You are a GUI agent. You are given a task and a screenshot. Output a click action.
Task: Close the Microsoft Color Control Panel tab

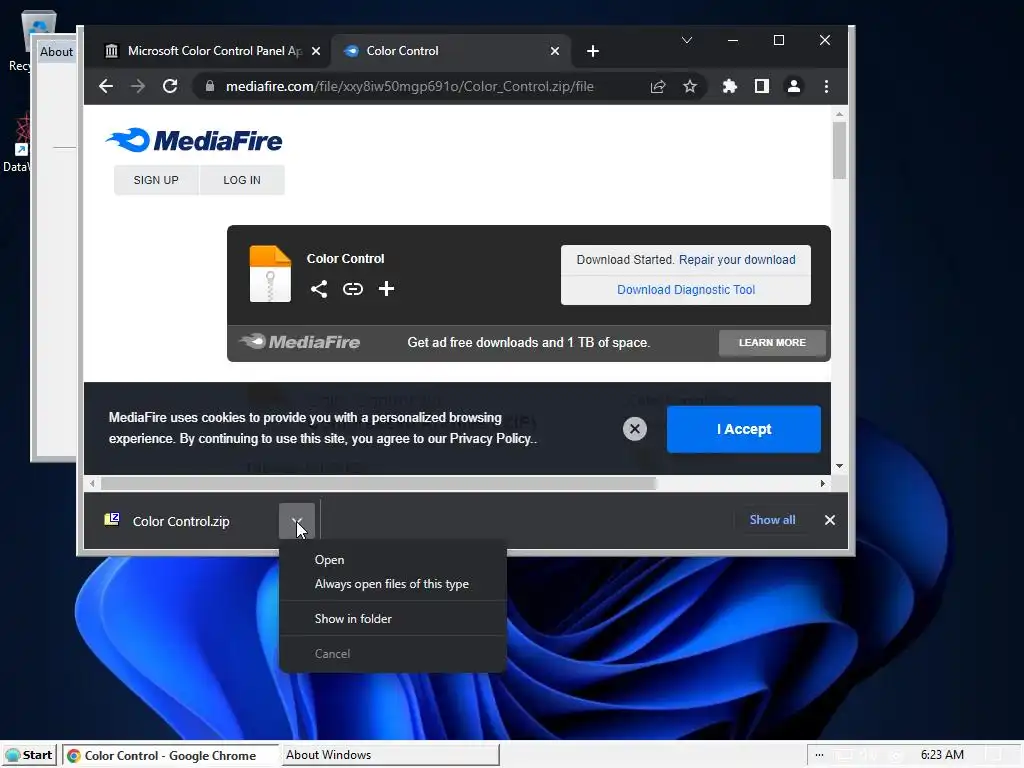tap(316, 51)
